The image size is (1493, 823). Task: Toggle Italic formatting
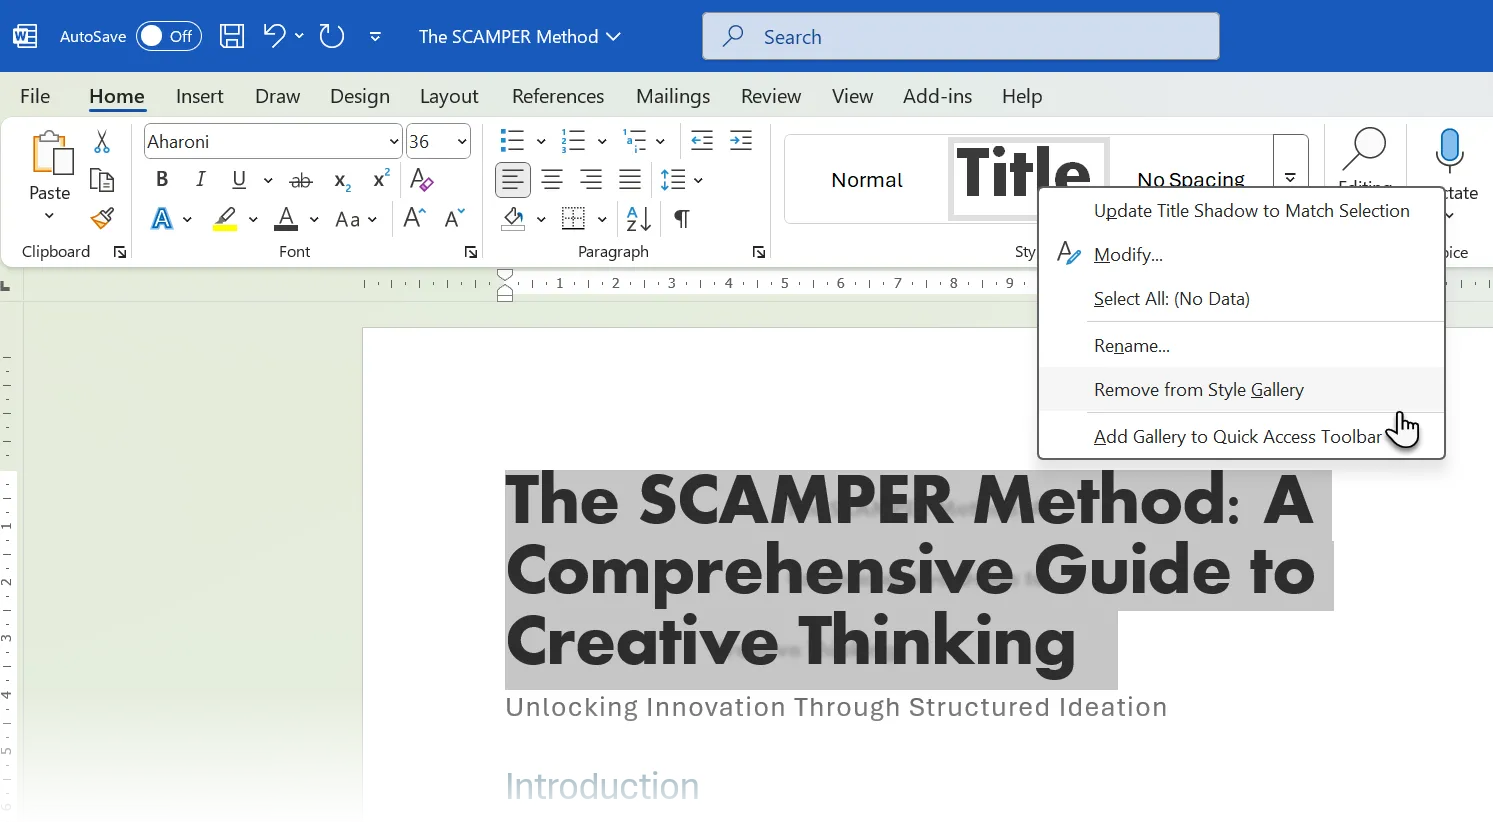(201, 180)
